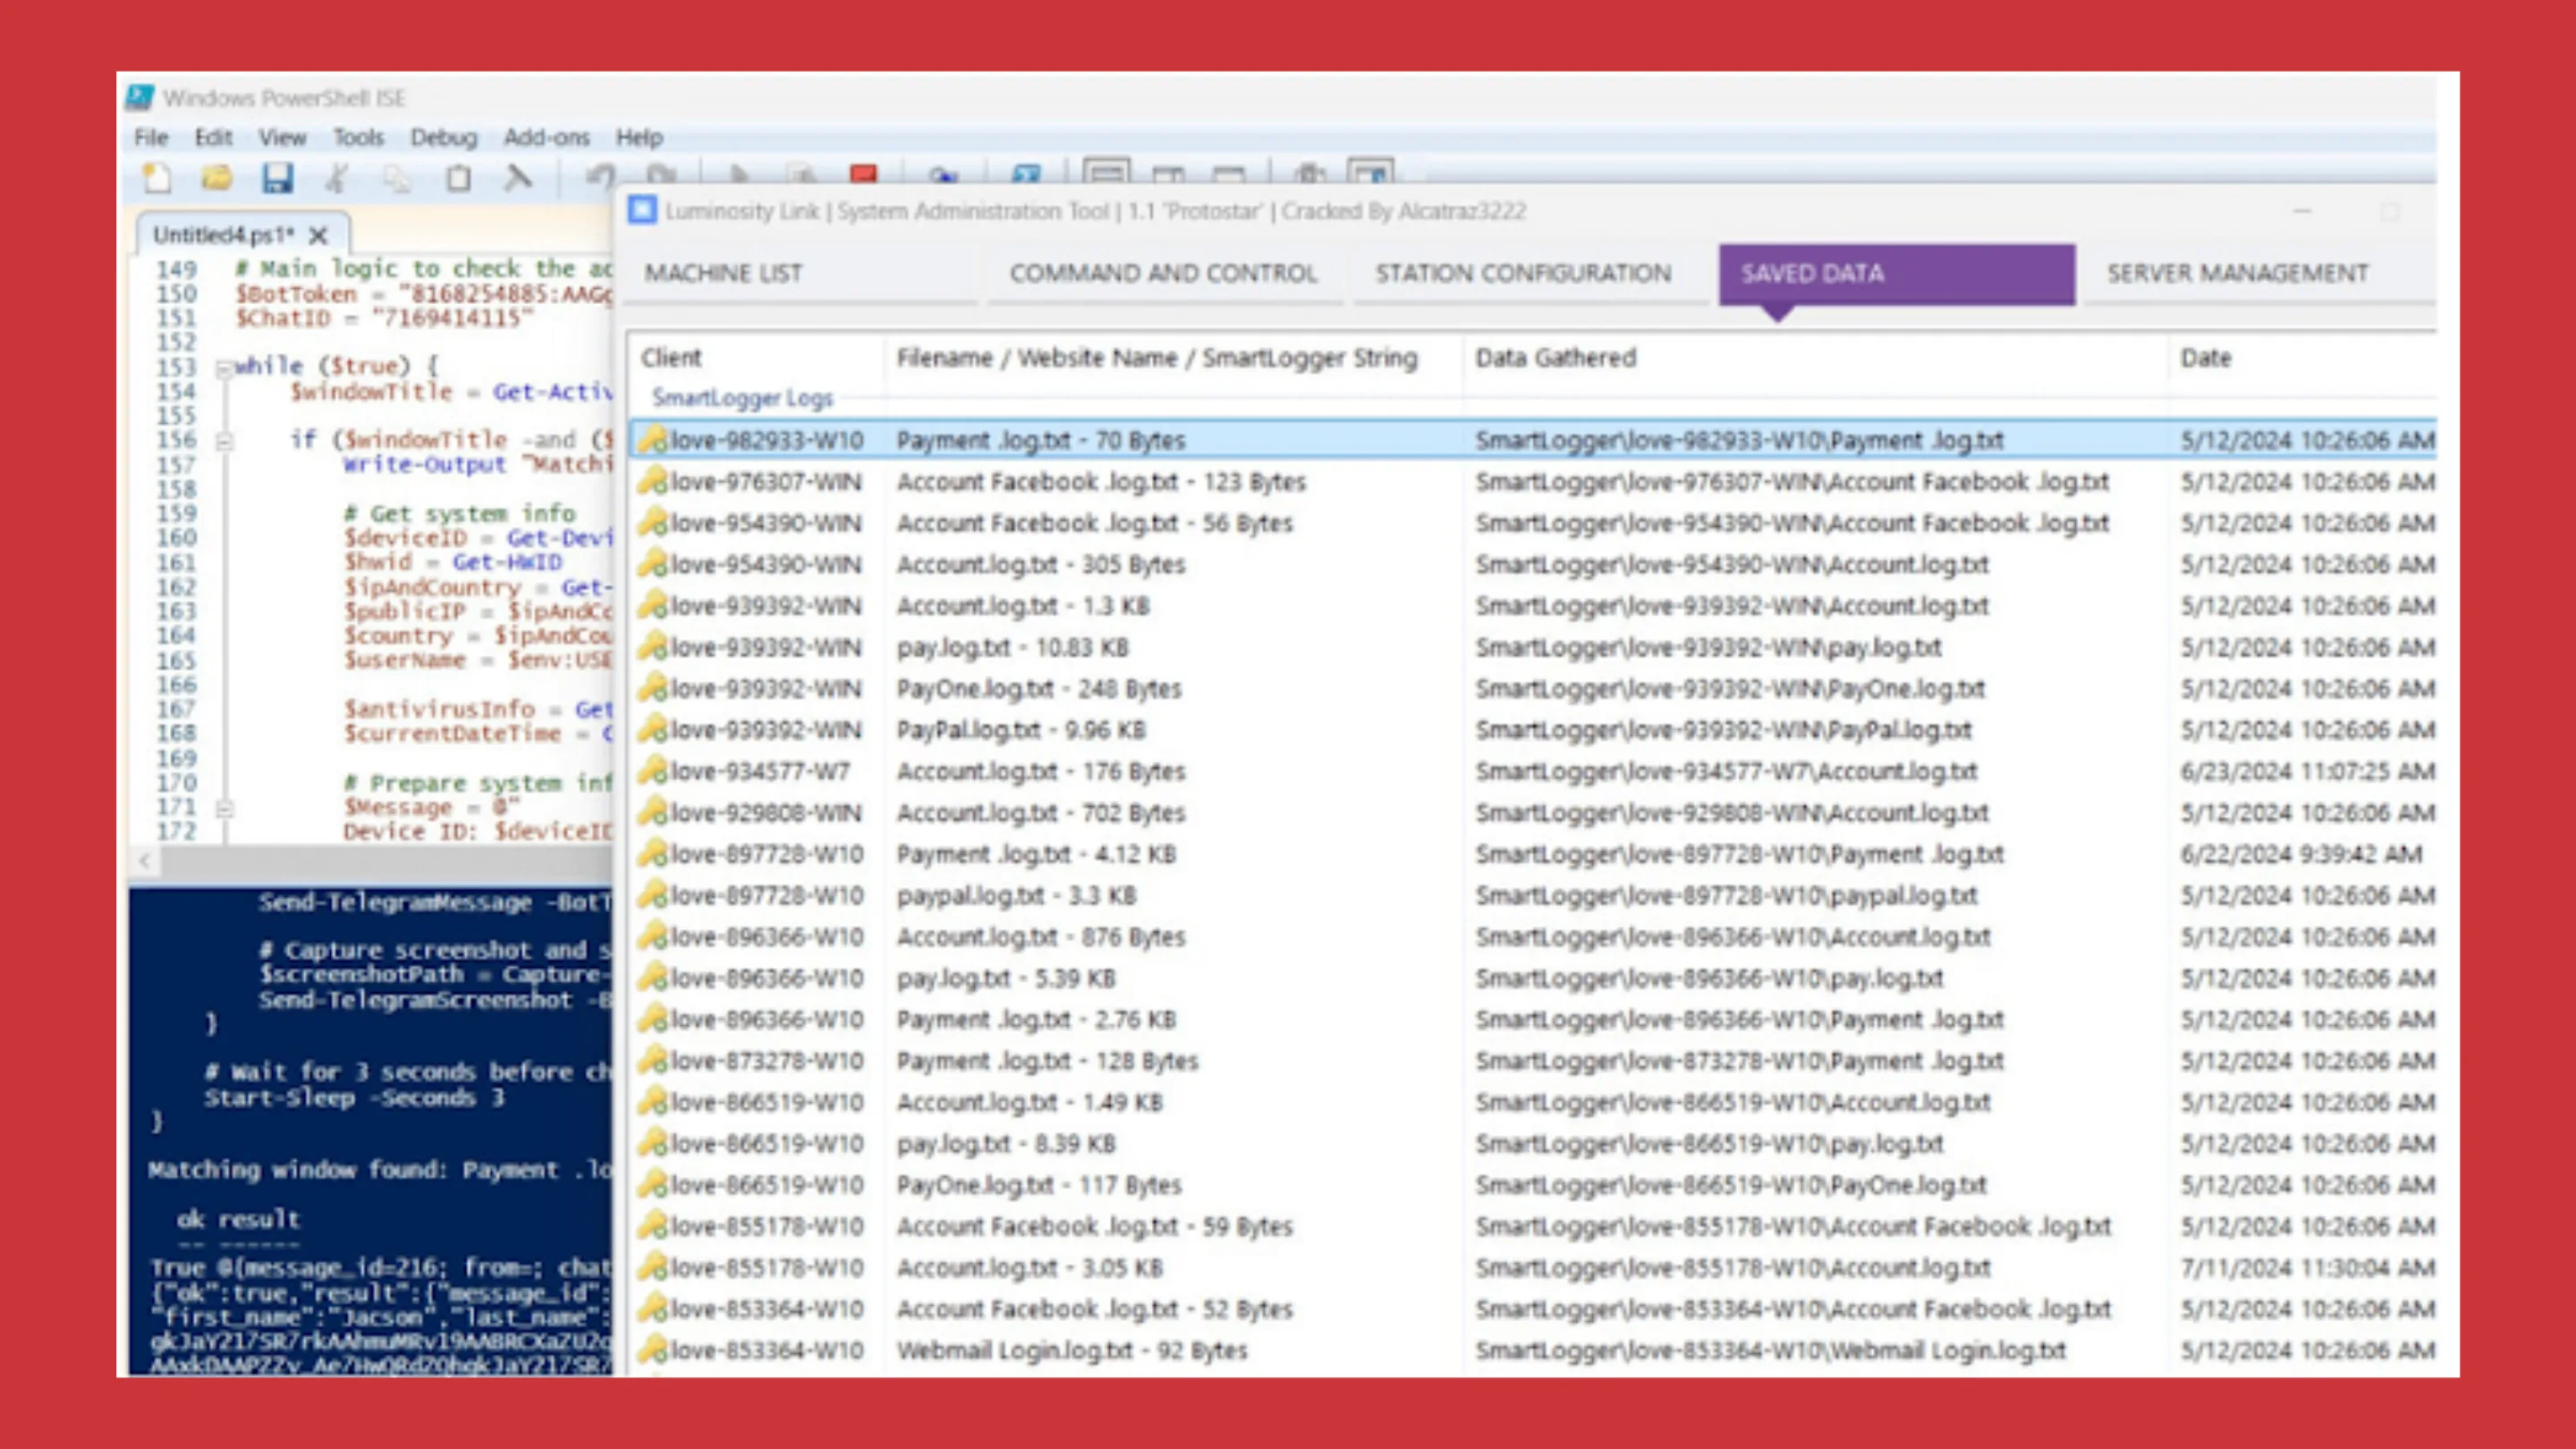Collapse the SmartLogger Logs group header
The image size is (2576, 1449).
[742, 398]
